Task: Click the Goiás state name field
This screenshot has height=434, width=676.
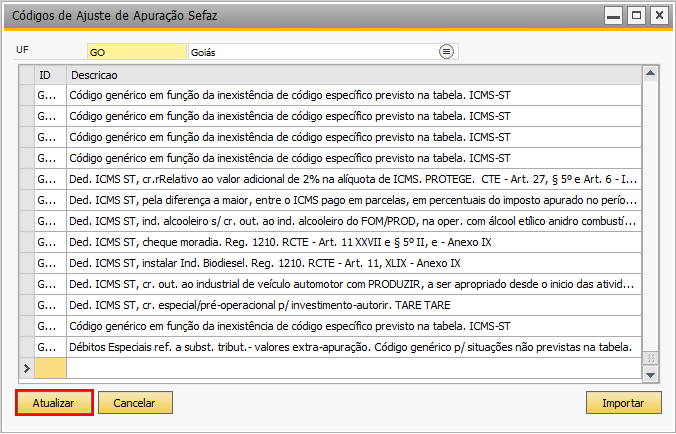Action: tap(314, 52)
